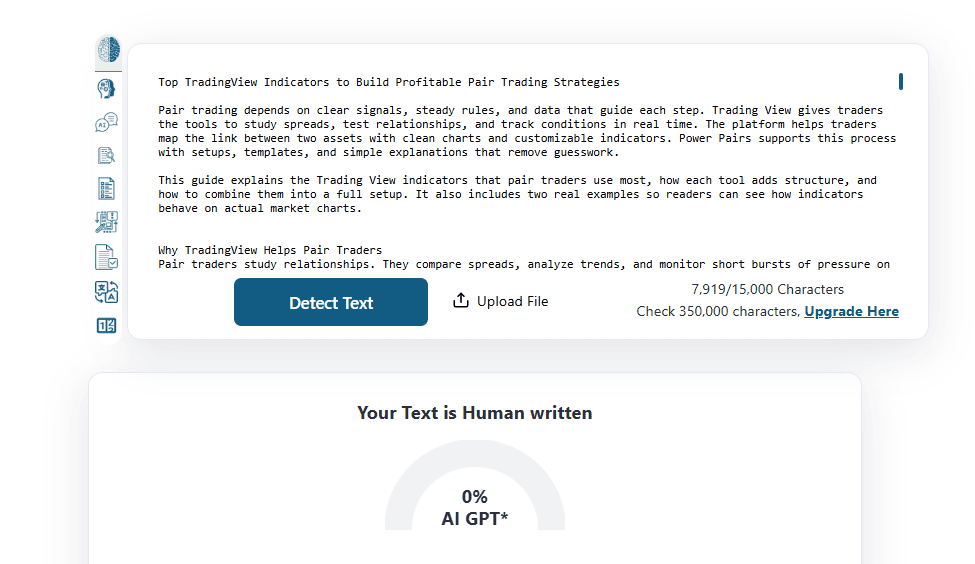975x564 pixels.
Task: Click the 'Why TradingView Helps Pair Traders' line
Action: point(270,250)
